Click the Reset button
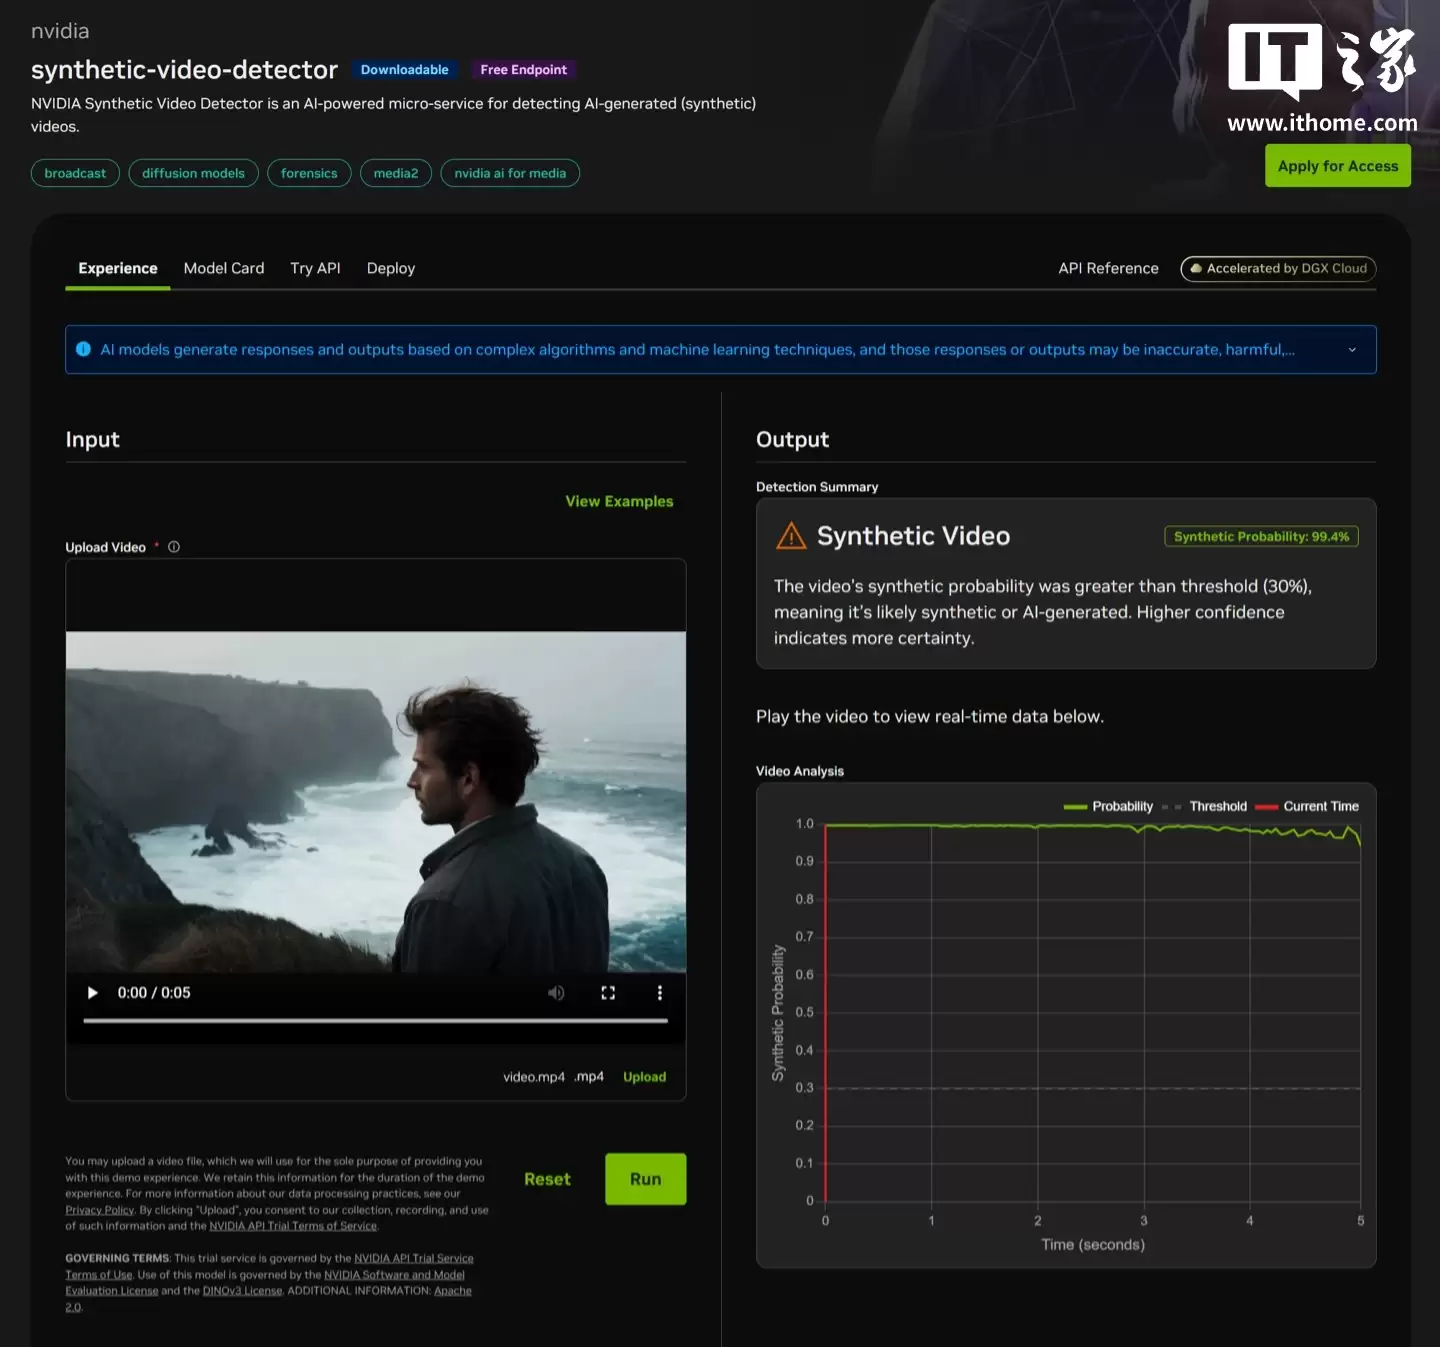 click(547, 1180)
